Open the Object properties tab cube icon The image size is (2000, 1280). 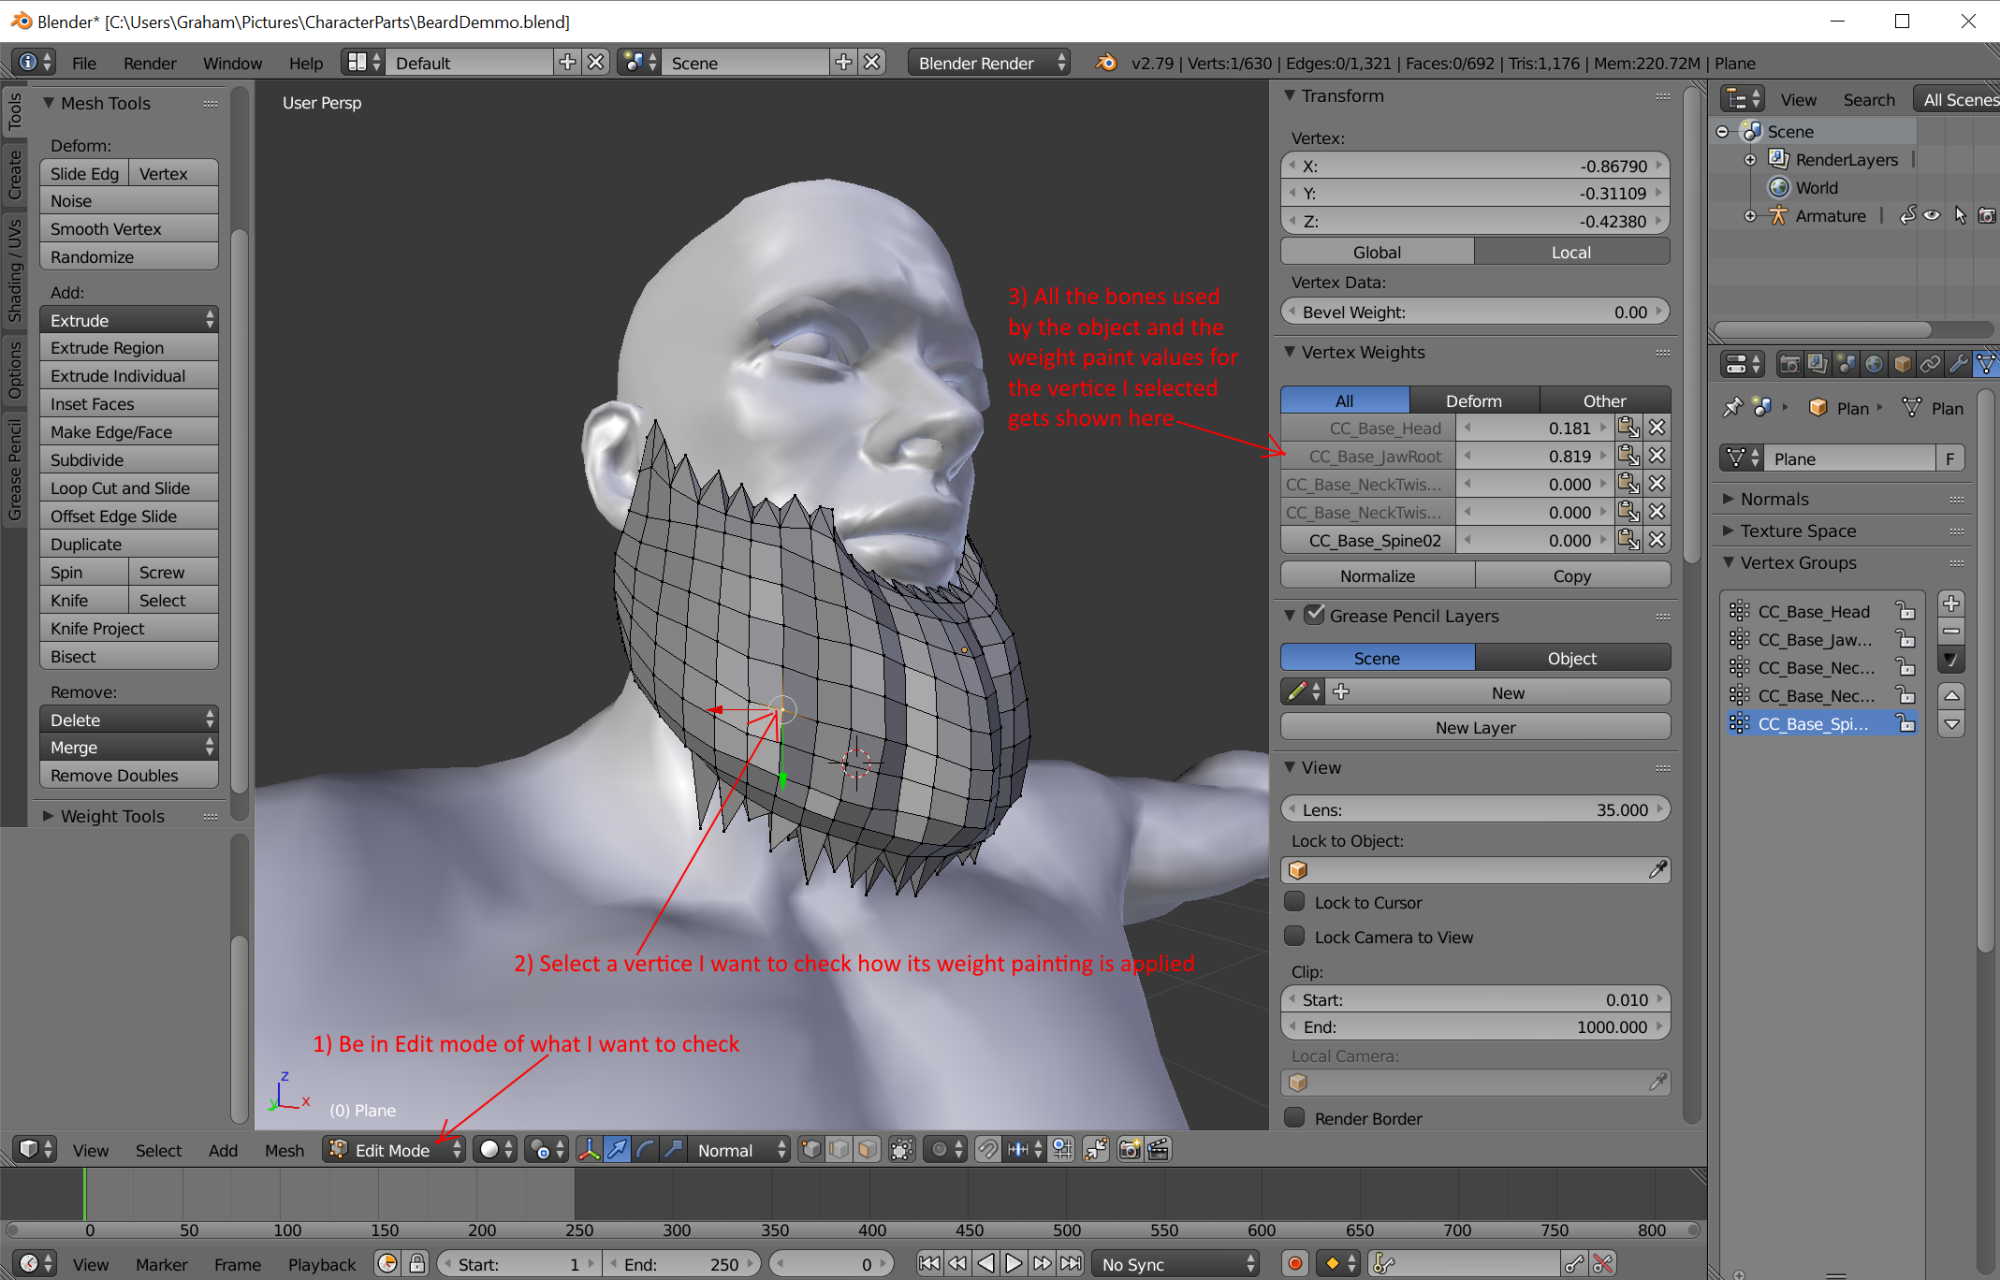coord(1902,364)
